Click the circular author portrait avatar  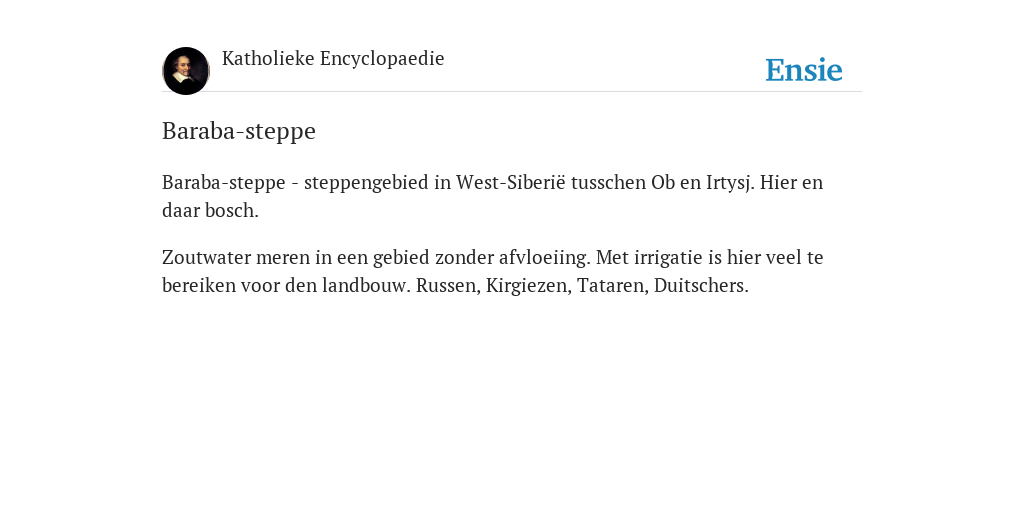(186, 71)
